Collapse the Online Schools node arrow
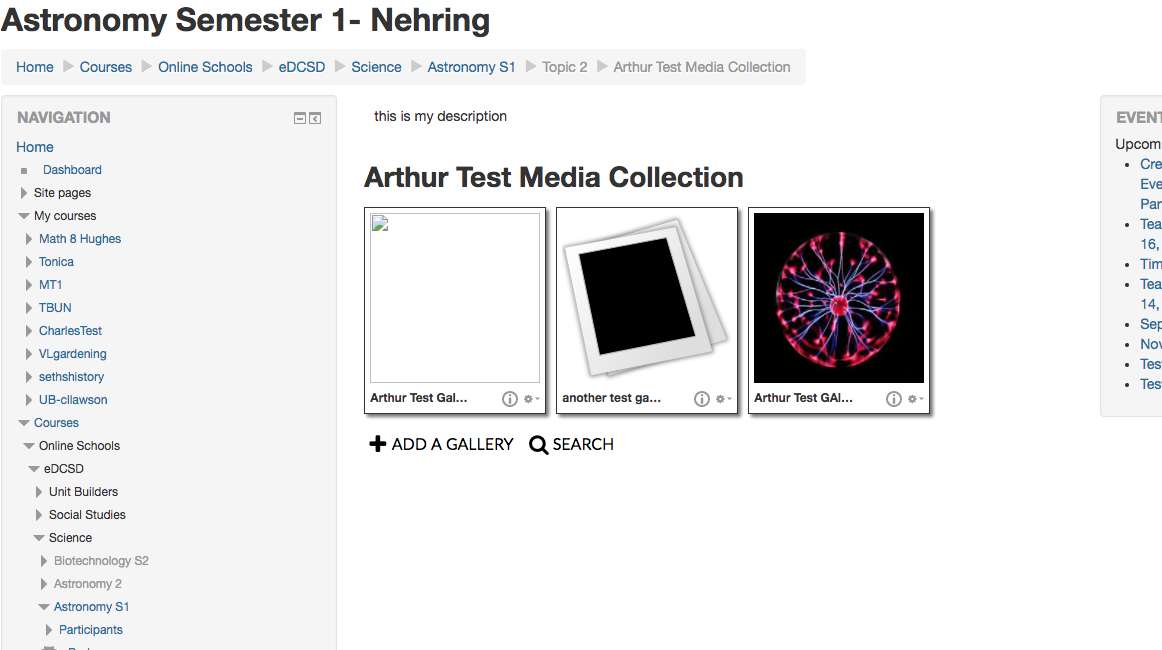The height and width of the screenshot is (650, 1162). [29, 445]
